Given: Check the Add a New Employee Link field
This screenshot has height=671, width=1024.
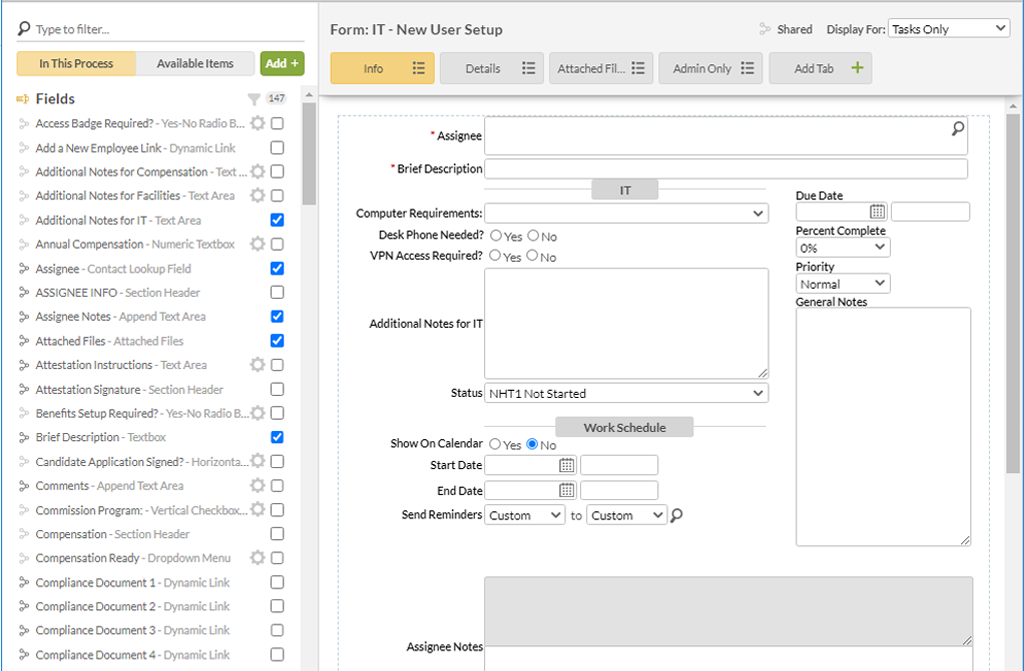Looking at the screenshot, I should (x=277, y=147).
